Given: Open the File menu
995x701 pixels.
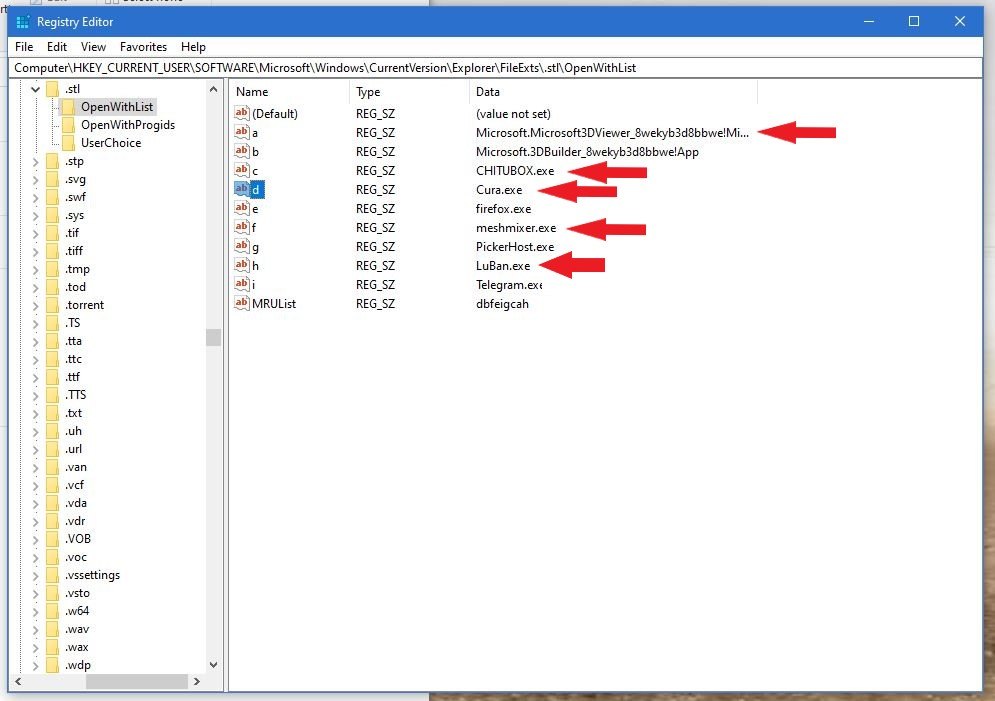Looking at the screenshot, I should tap(24, 47).
